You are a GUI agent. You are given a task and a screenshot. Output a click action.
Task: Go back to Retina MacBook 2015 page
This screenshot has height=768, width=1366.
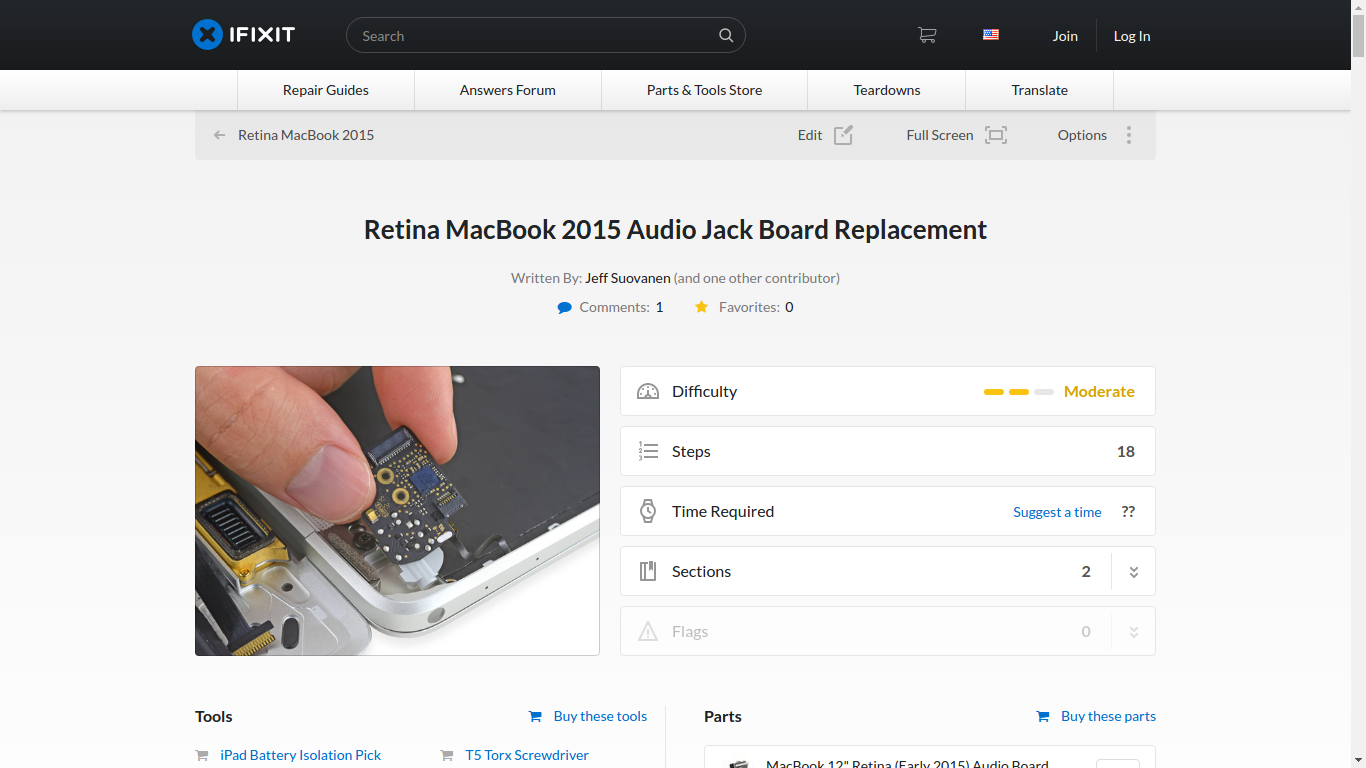pyautogui.click(x=306, y=135)
